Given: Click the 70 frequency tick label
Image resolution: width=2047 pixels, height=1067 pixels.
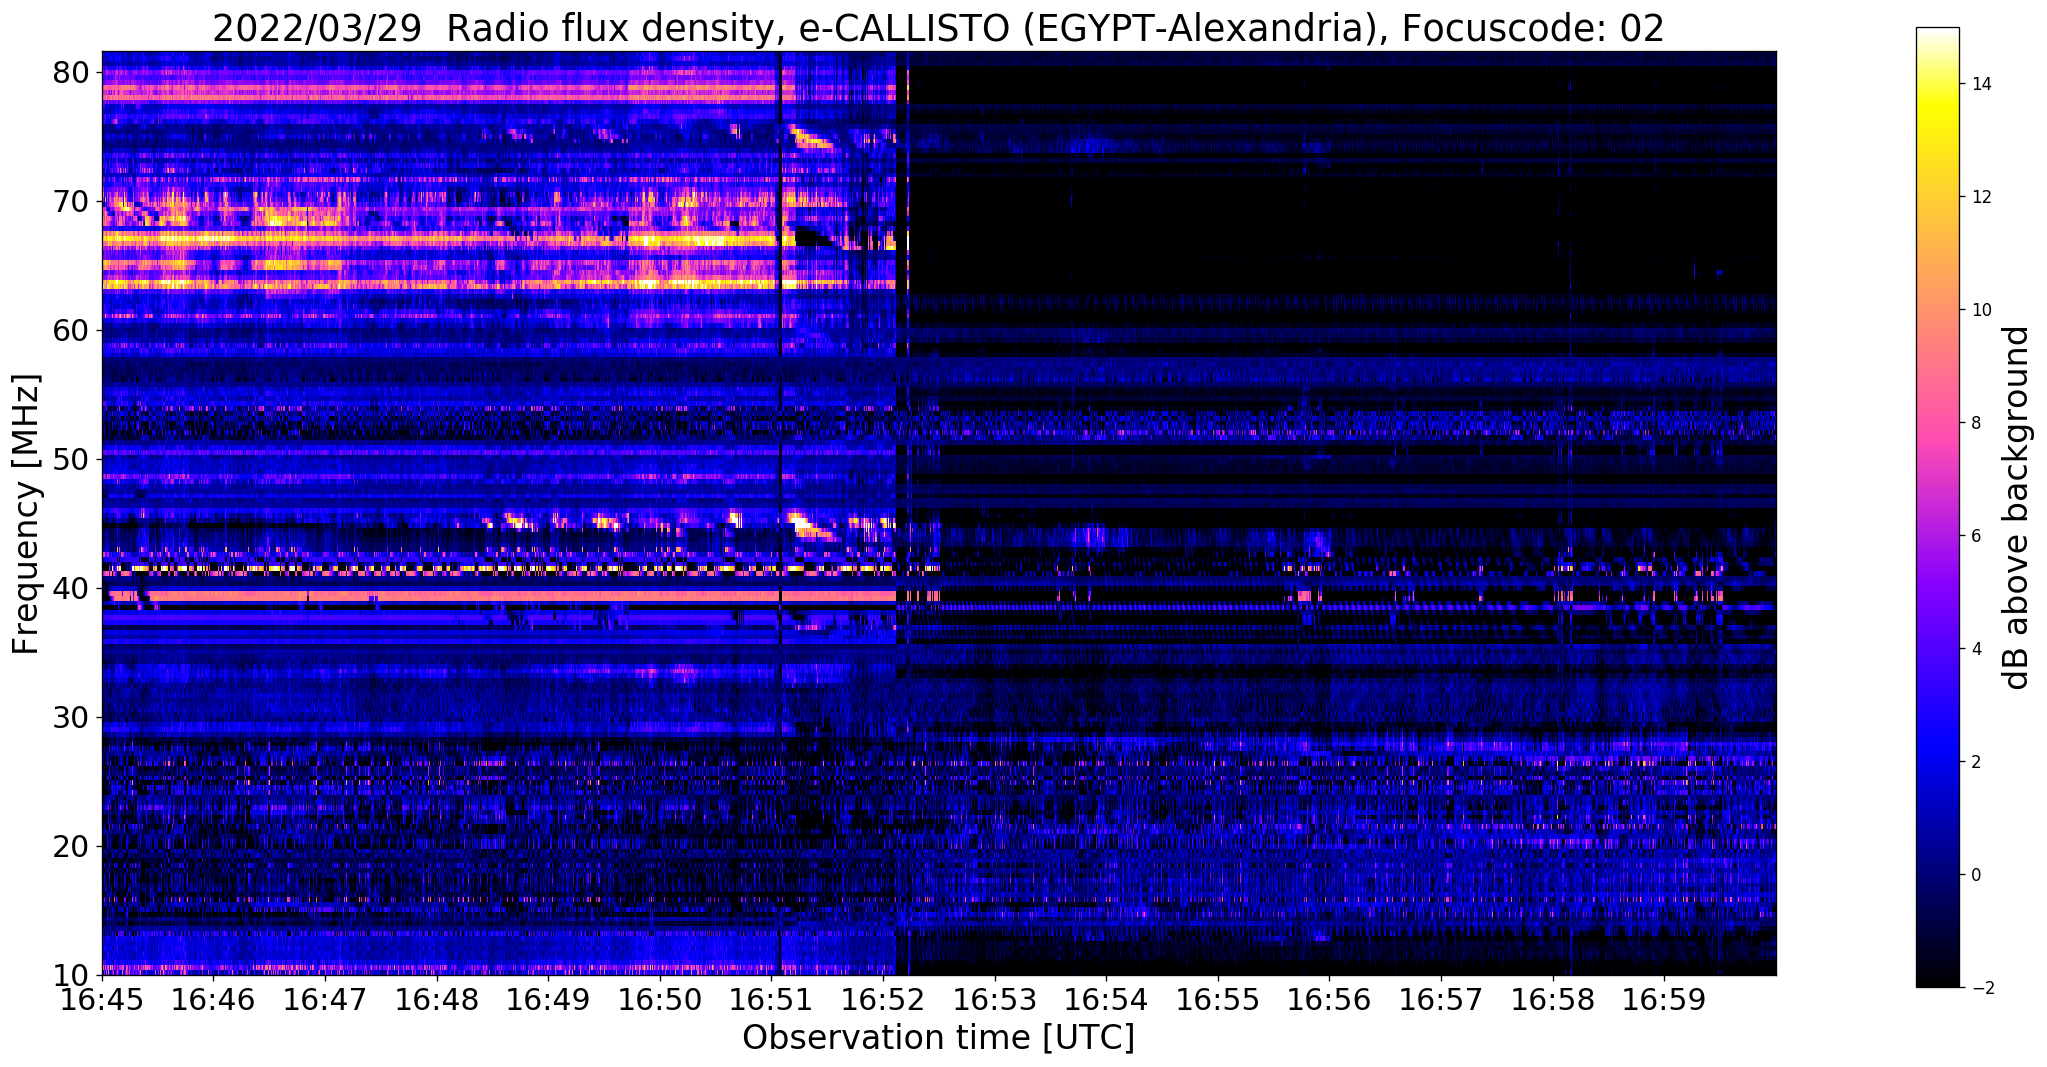Looking at the screenshot, I should [x=73, y=202].
